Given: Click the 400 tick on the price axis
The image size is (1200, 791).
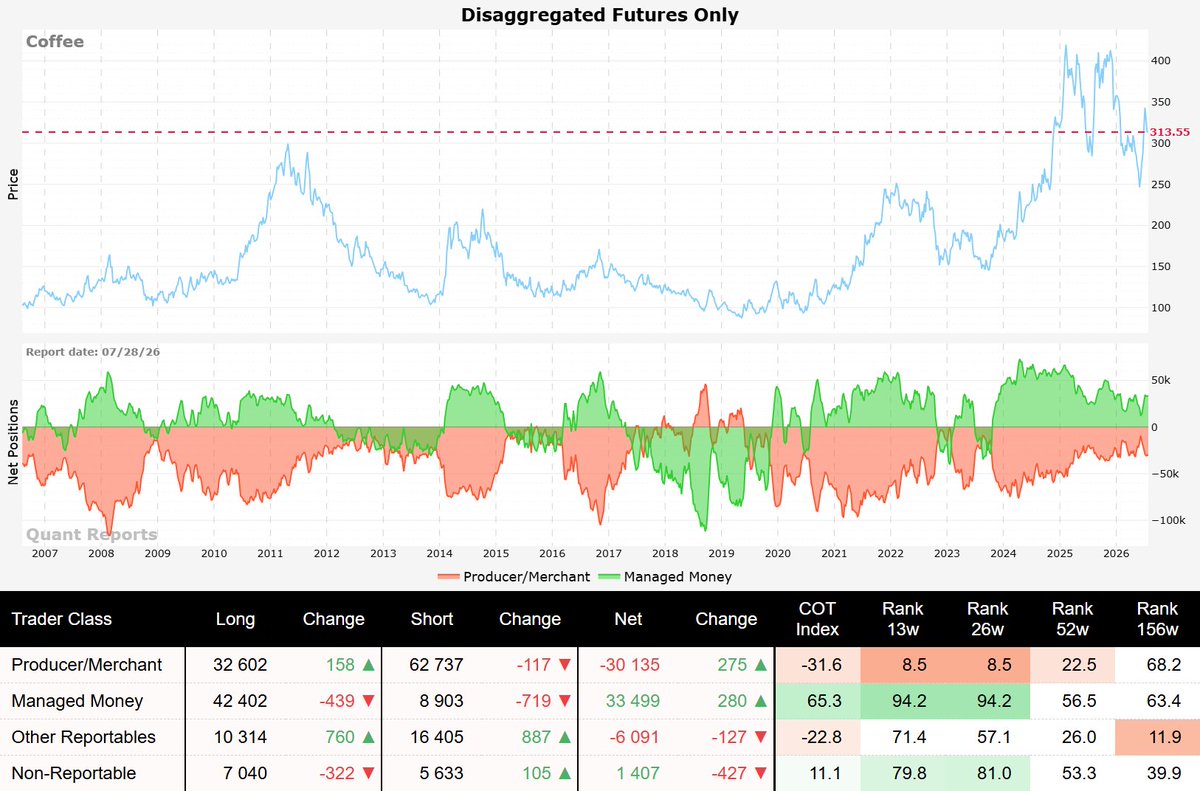Looking at the screenshot, I should [x=1159, y=61].
